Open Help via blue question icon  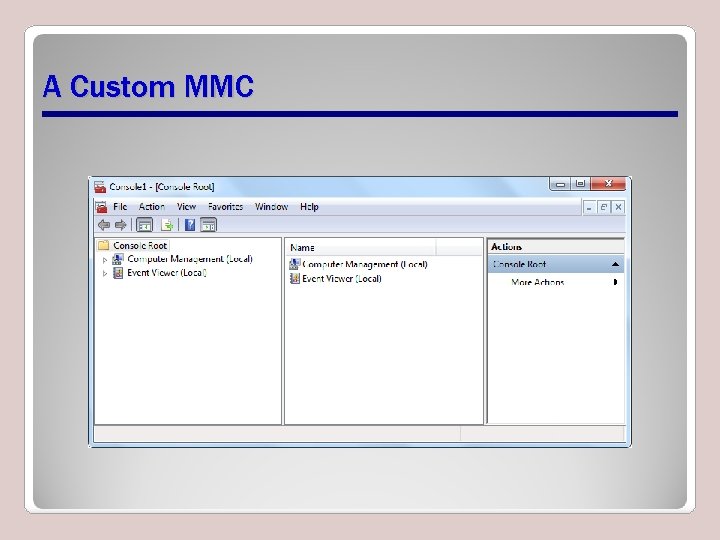pos(190,225)
